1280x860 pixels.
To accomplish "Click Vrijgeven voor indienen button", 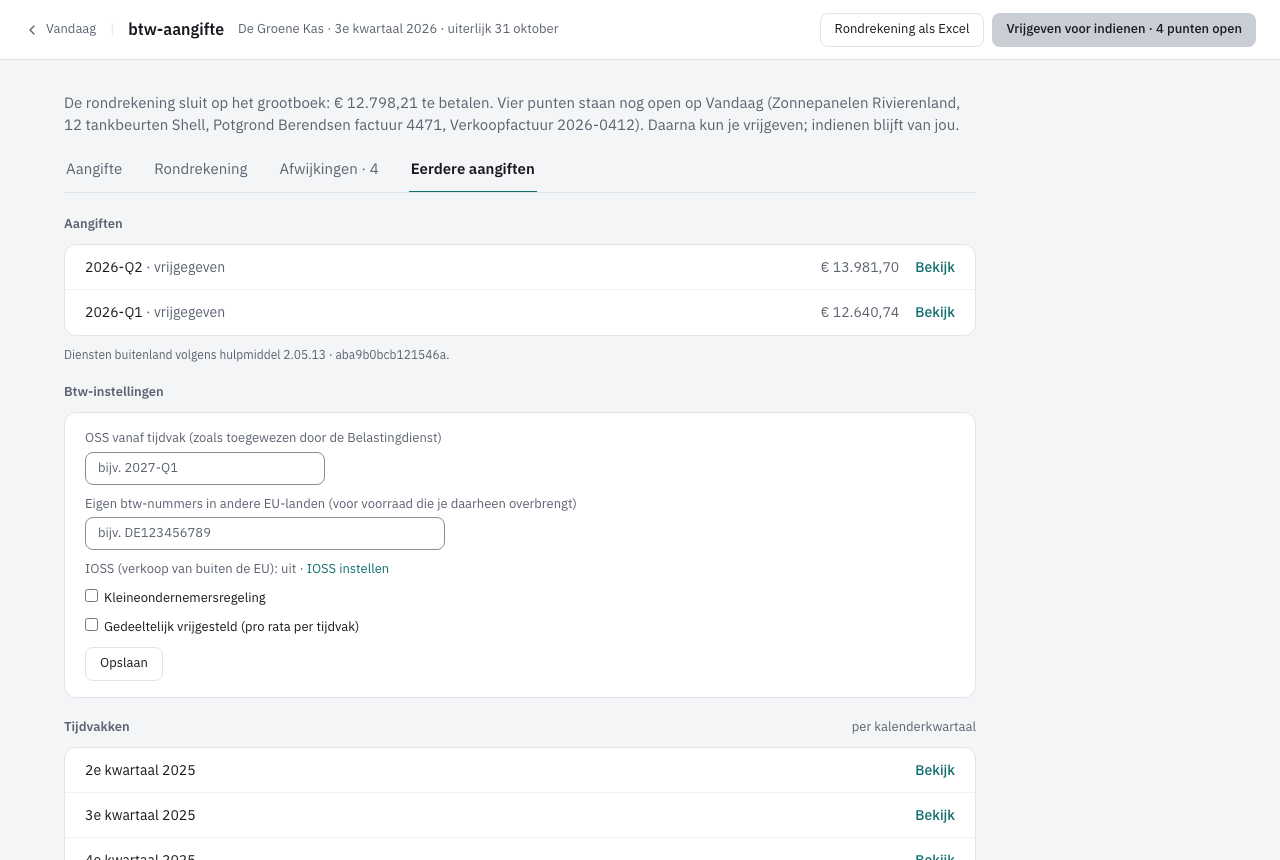I will pyautogui.click(x=1124, y=30).
